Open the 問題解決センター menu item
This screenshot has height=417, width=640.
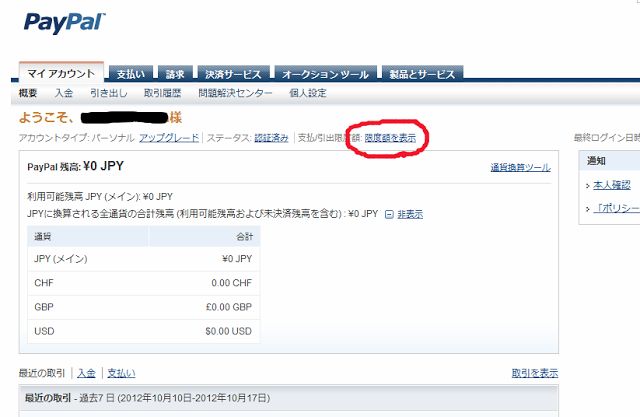(235, 93)
